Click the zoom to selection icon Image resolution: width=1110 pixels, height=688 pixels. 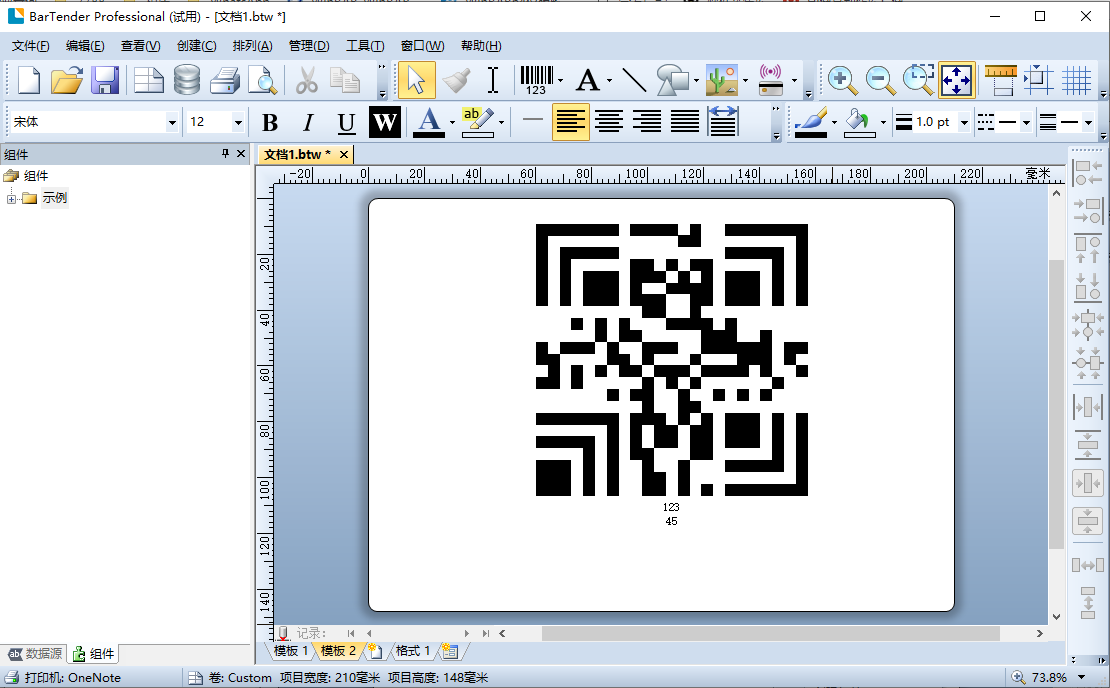coord(918,79)
